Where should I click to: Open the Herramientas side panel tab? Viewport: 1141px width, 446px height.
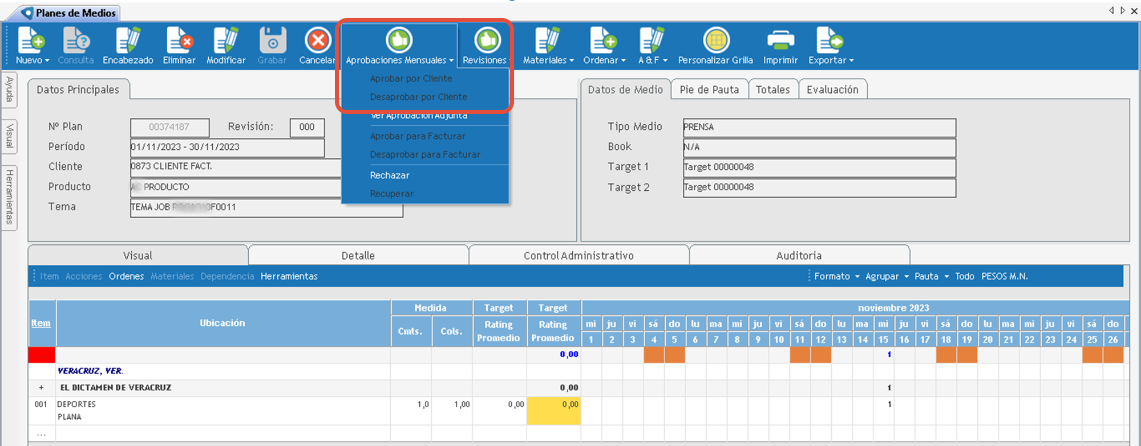pyautogui.click(x=9, y=198)
